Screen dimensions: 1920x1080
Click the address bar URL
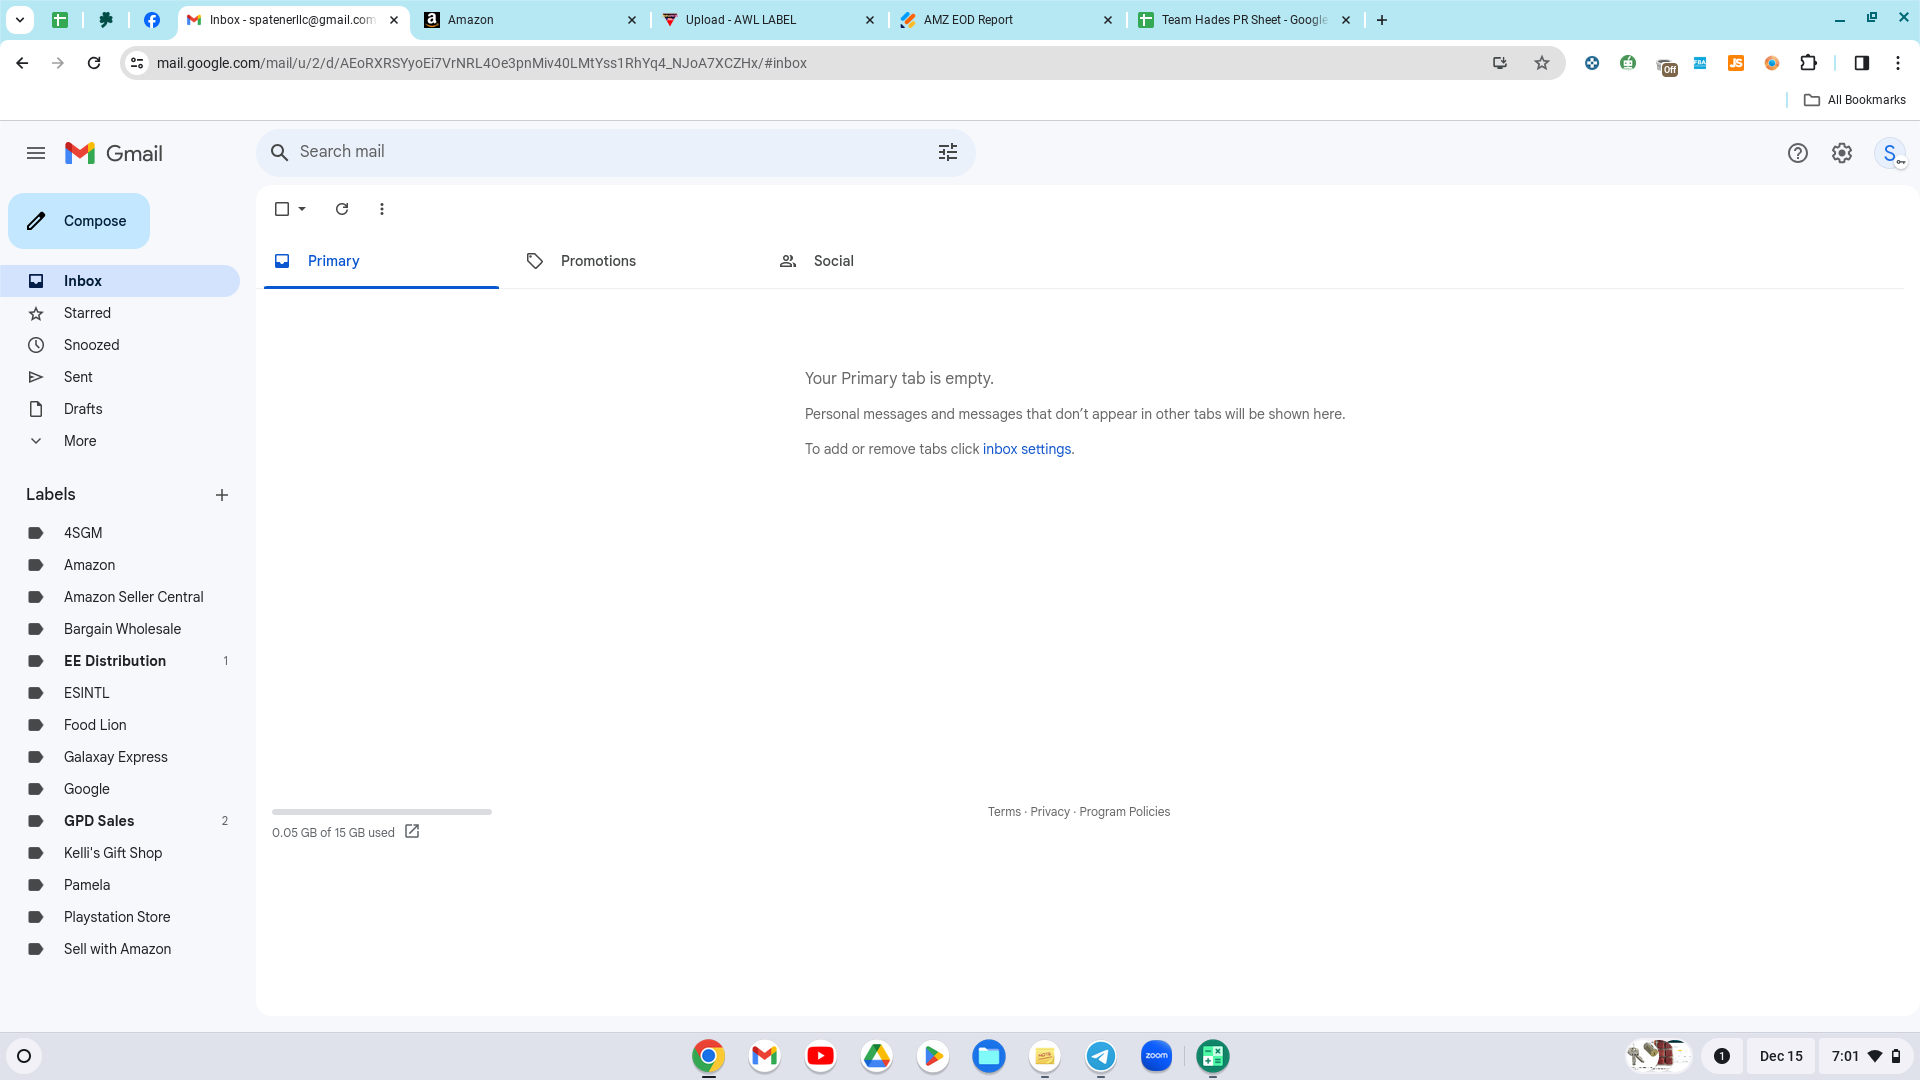click(x=481, y=63)
